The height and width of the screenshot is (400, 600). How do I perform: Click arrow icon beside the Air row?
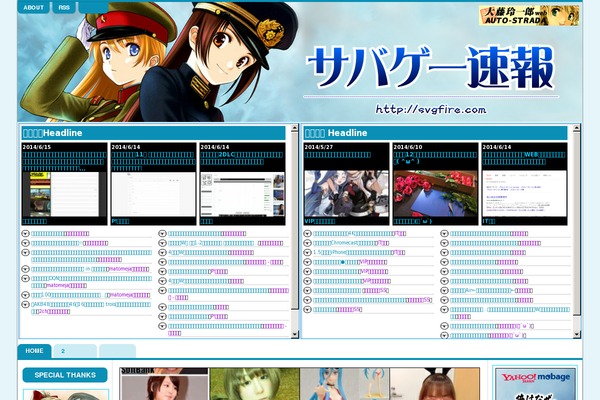tap(444, 291)
